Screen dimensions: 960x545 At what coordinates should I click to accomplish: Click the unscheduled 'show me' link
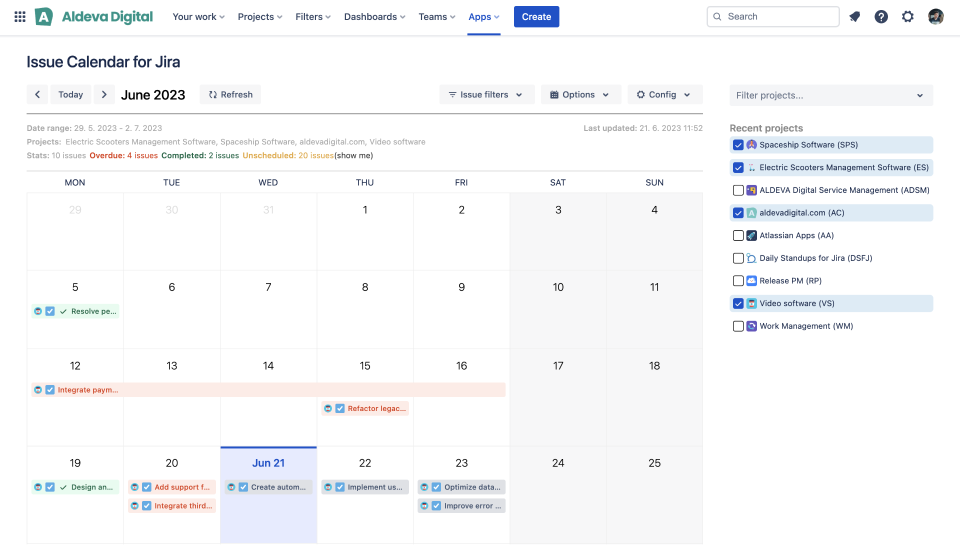click(x=353, y=156)
